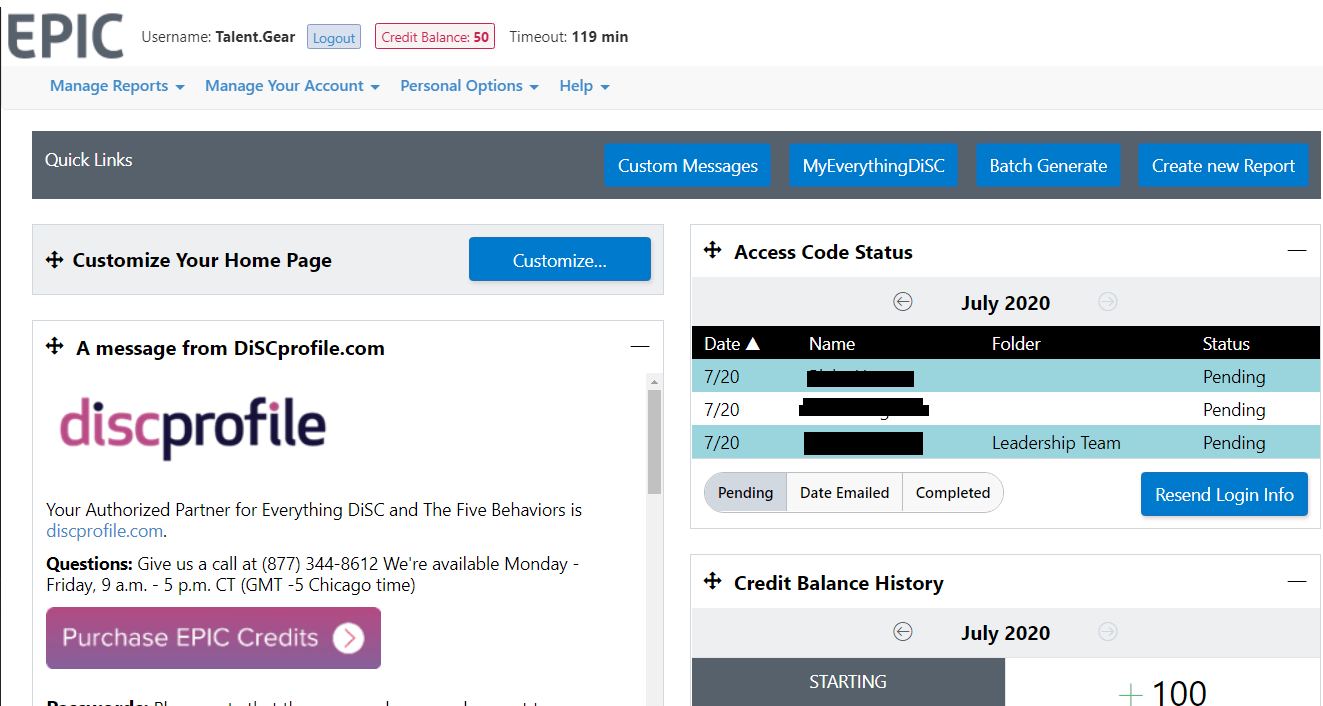Go to previous month in Access Code Status
This screenshot has height=706, width=1323.
click(x=903, y=301)
